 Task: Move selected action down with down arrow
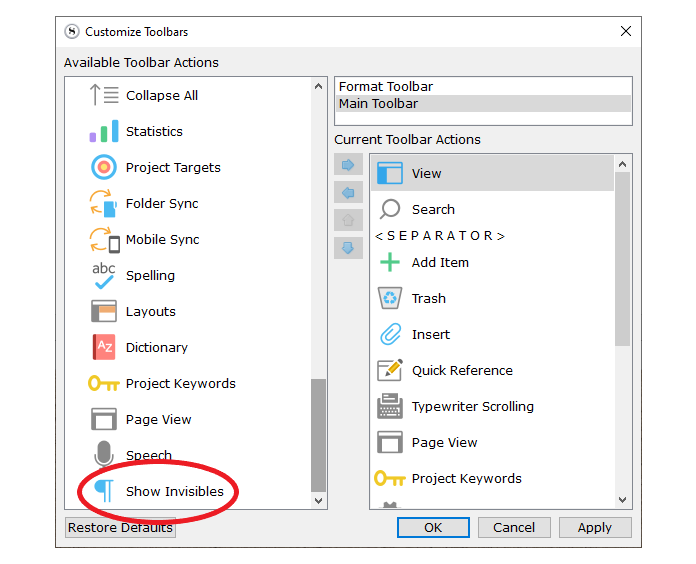pyautogui.click(x=348, y=248)
